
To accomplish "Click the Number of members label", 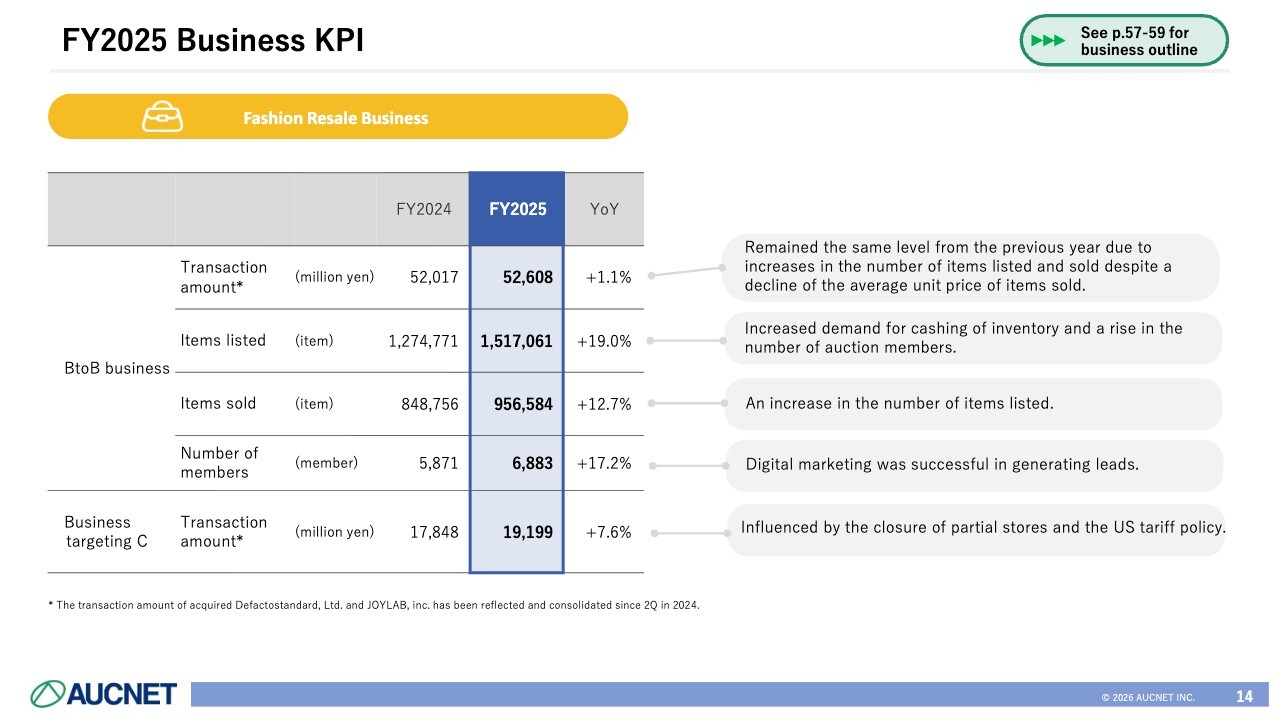I will pyautogui.click(x=219, y=462).
